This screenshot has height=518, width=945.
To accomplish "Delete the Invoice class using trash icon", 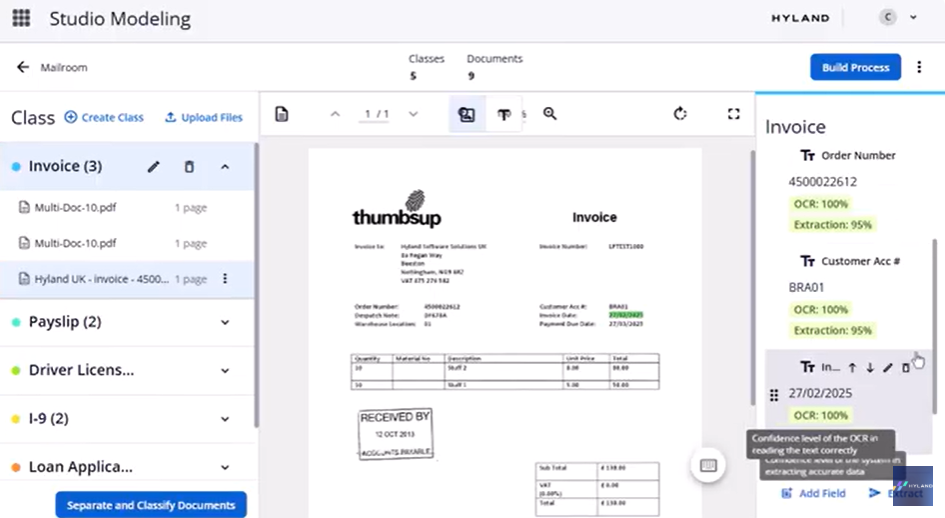I will coord(189,166).
